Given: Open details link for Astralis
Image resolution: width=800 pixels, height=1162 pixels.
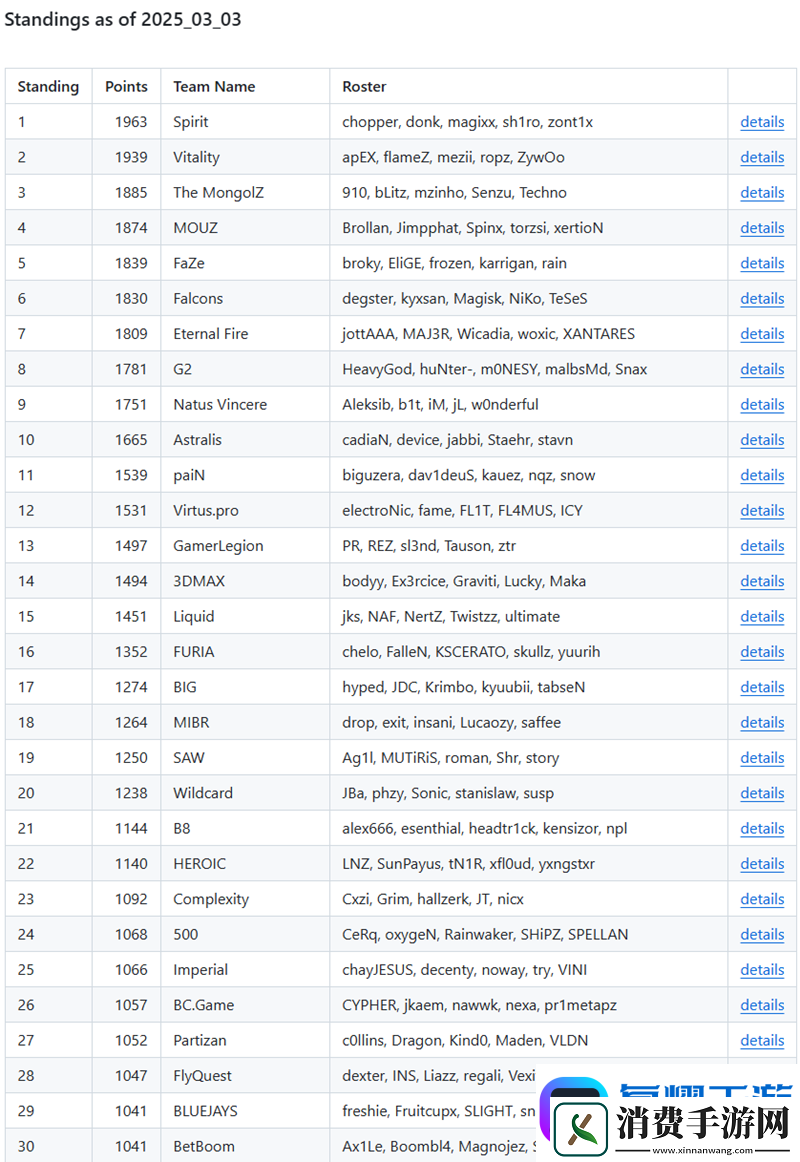Looking at the screenshot, I should coord(761,439).
